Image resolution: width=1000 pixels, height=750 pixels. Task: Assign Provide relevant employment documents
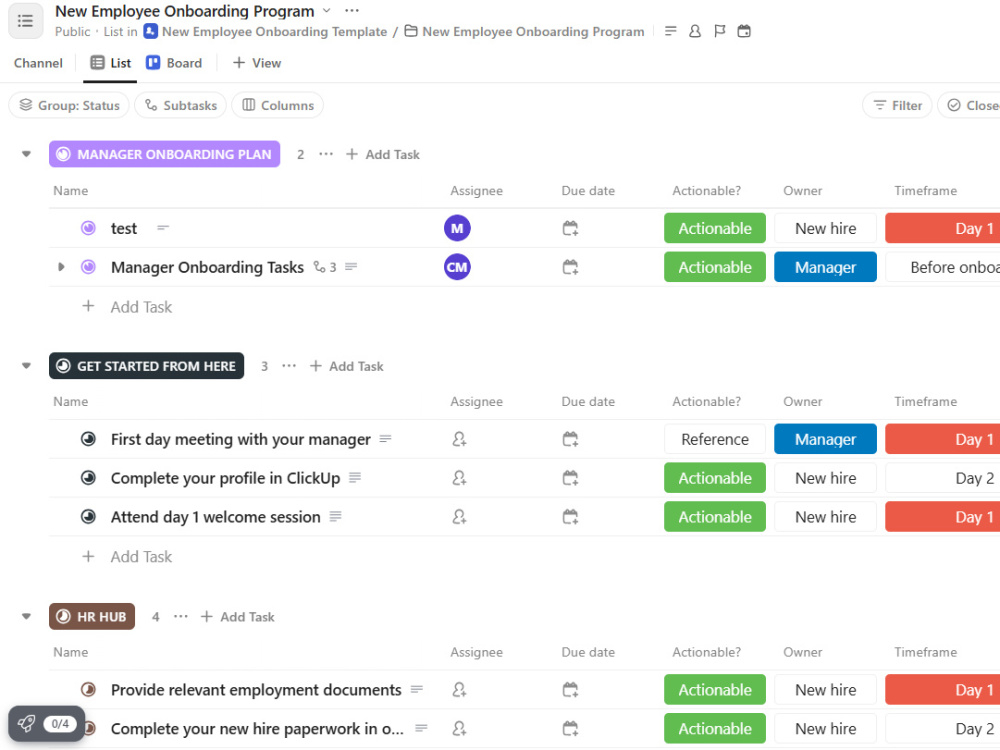point(459,690)
